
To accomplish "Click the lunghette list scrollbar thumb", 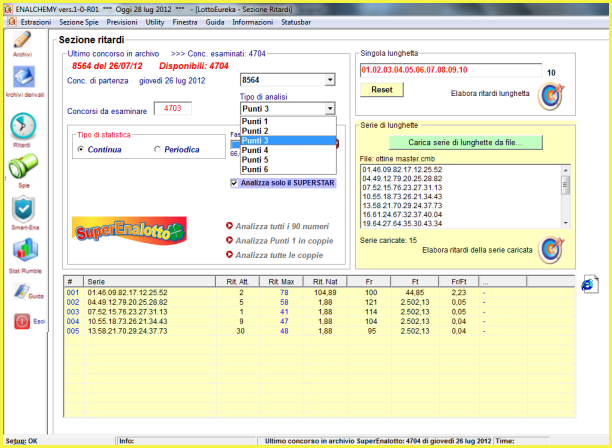I will (x=566, y=185).
